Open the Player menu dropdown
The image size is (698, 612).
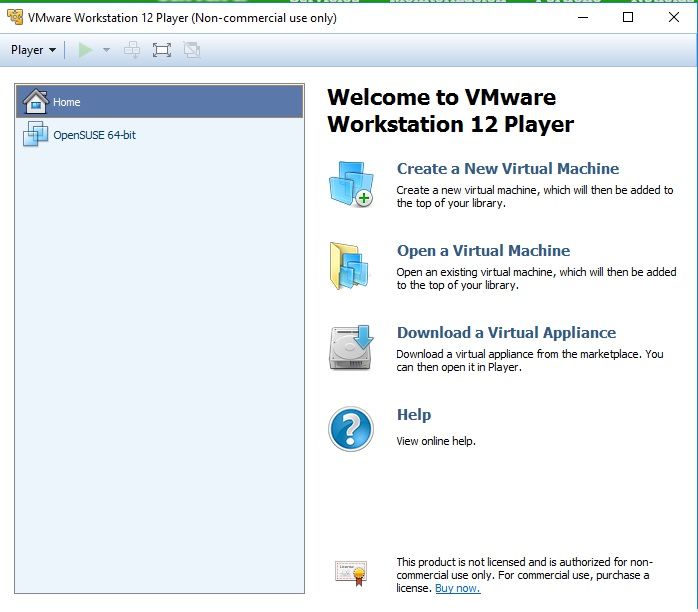click(33, 50)
